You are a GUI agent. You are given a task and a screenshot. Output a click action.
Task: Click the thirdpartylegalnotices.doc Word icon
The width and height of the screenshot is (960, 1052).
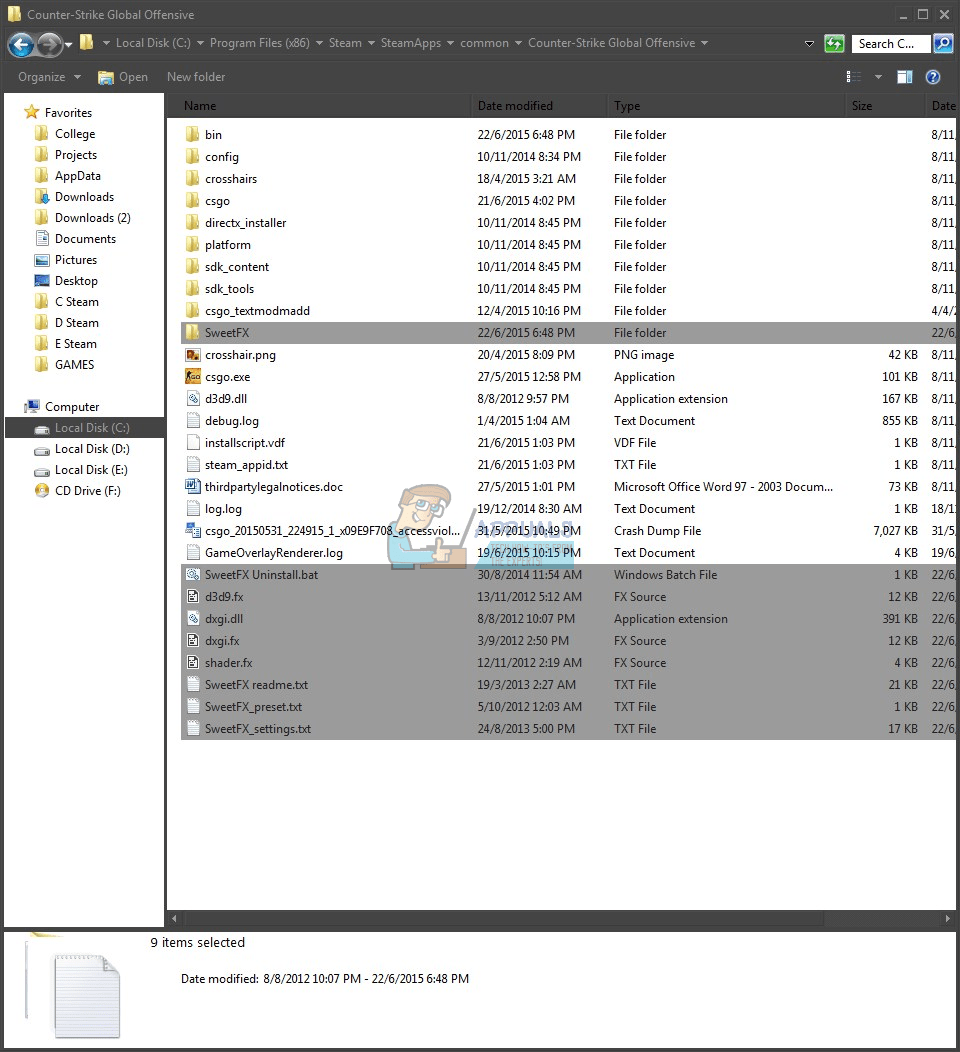pos(193,487)
